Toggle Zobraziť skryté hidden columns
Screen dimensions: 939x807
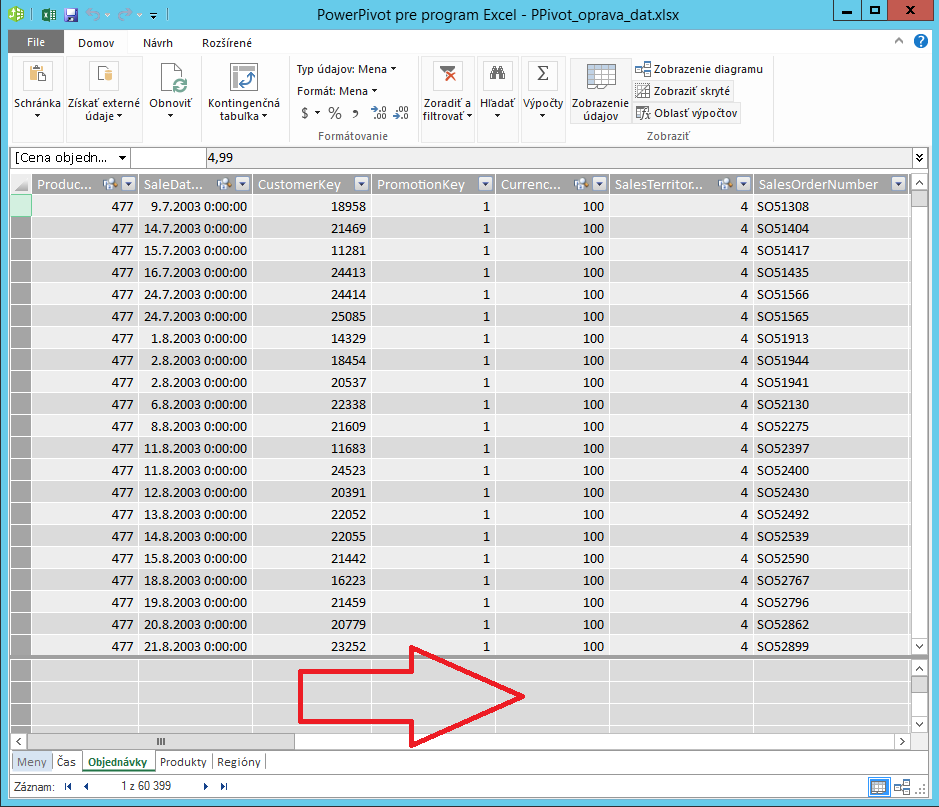683,91
